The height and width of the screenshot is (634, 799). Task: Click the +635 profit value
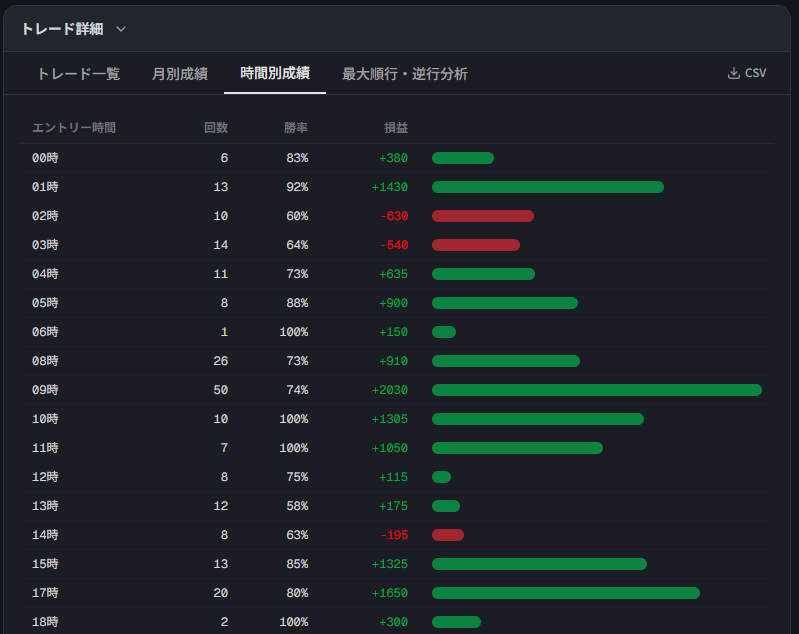click(393, 274)
